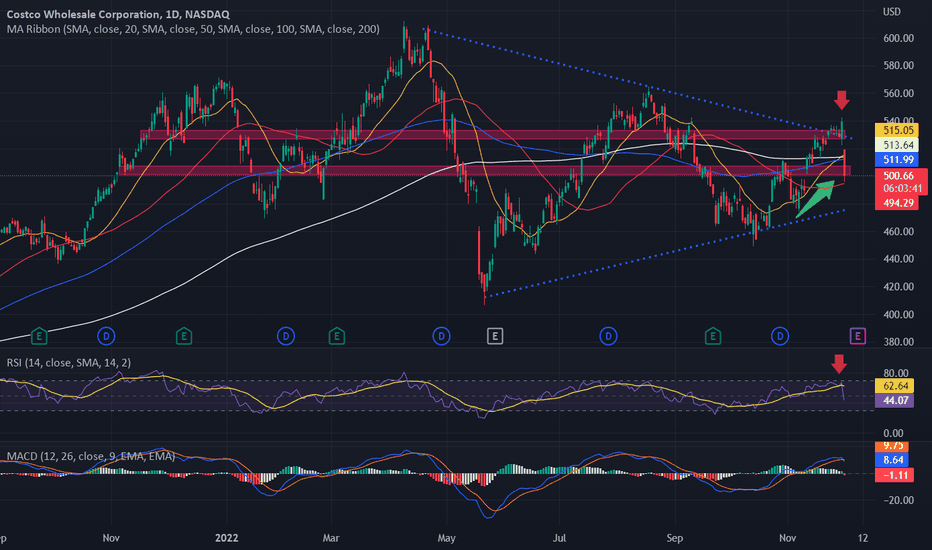Click the 12 date label on the time axis
This screenshot has height=550, width=932.
point(862,538)
